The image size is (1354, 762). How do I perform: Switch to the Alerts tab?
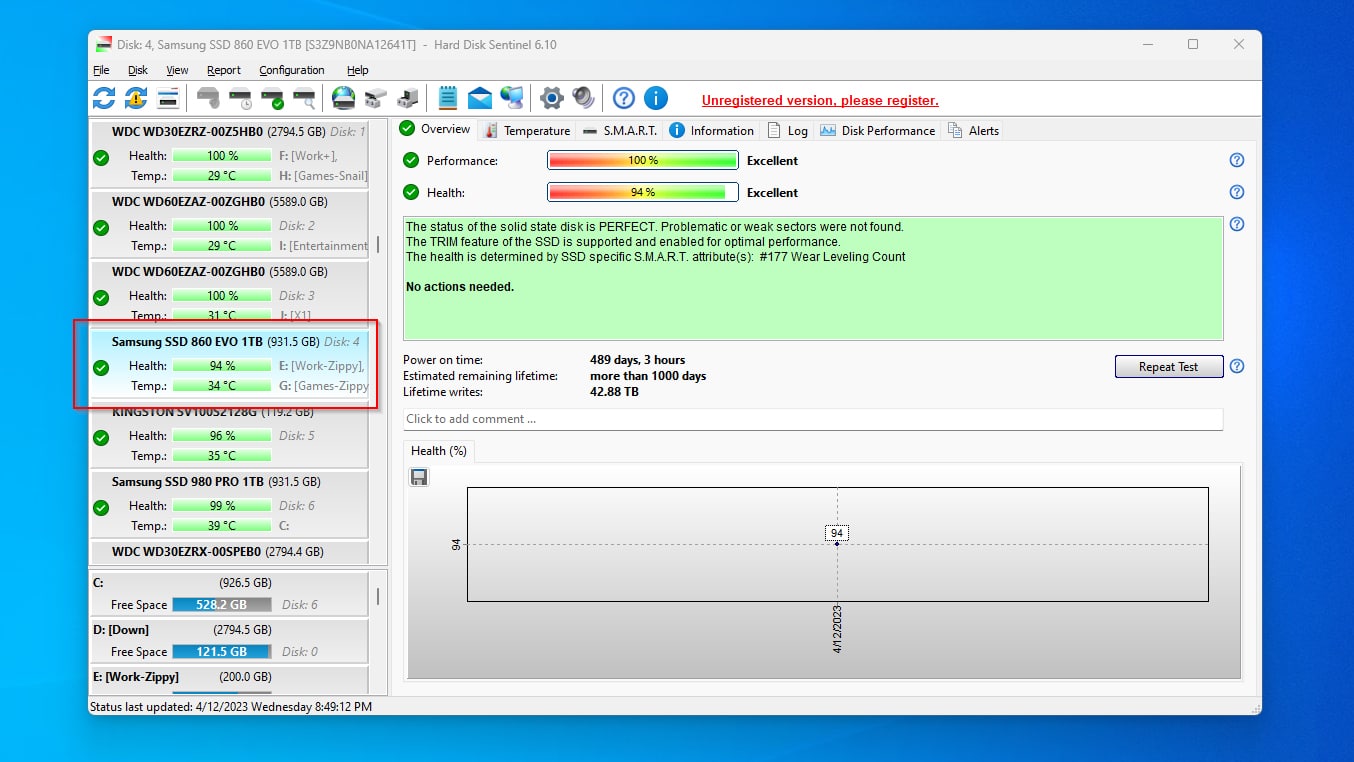tap(972, 130)
